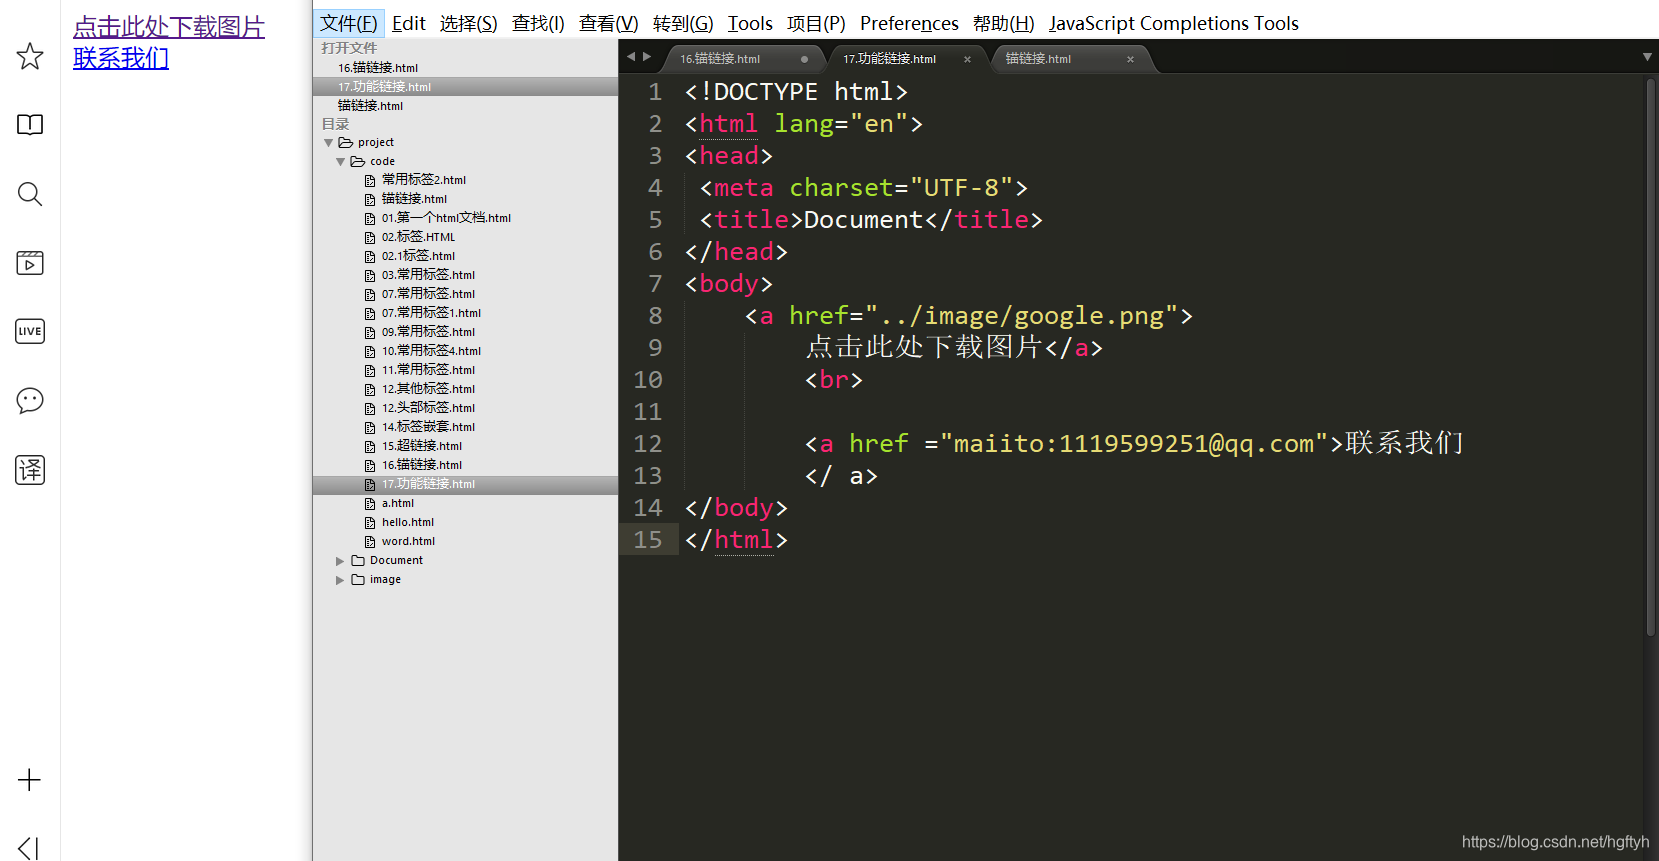This screenshot has width=1659, height=861.
Task: Open 03.常用标签.html file
Action: point(428,275)
